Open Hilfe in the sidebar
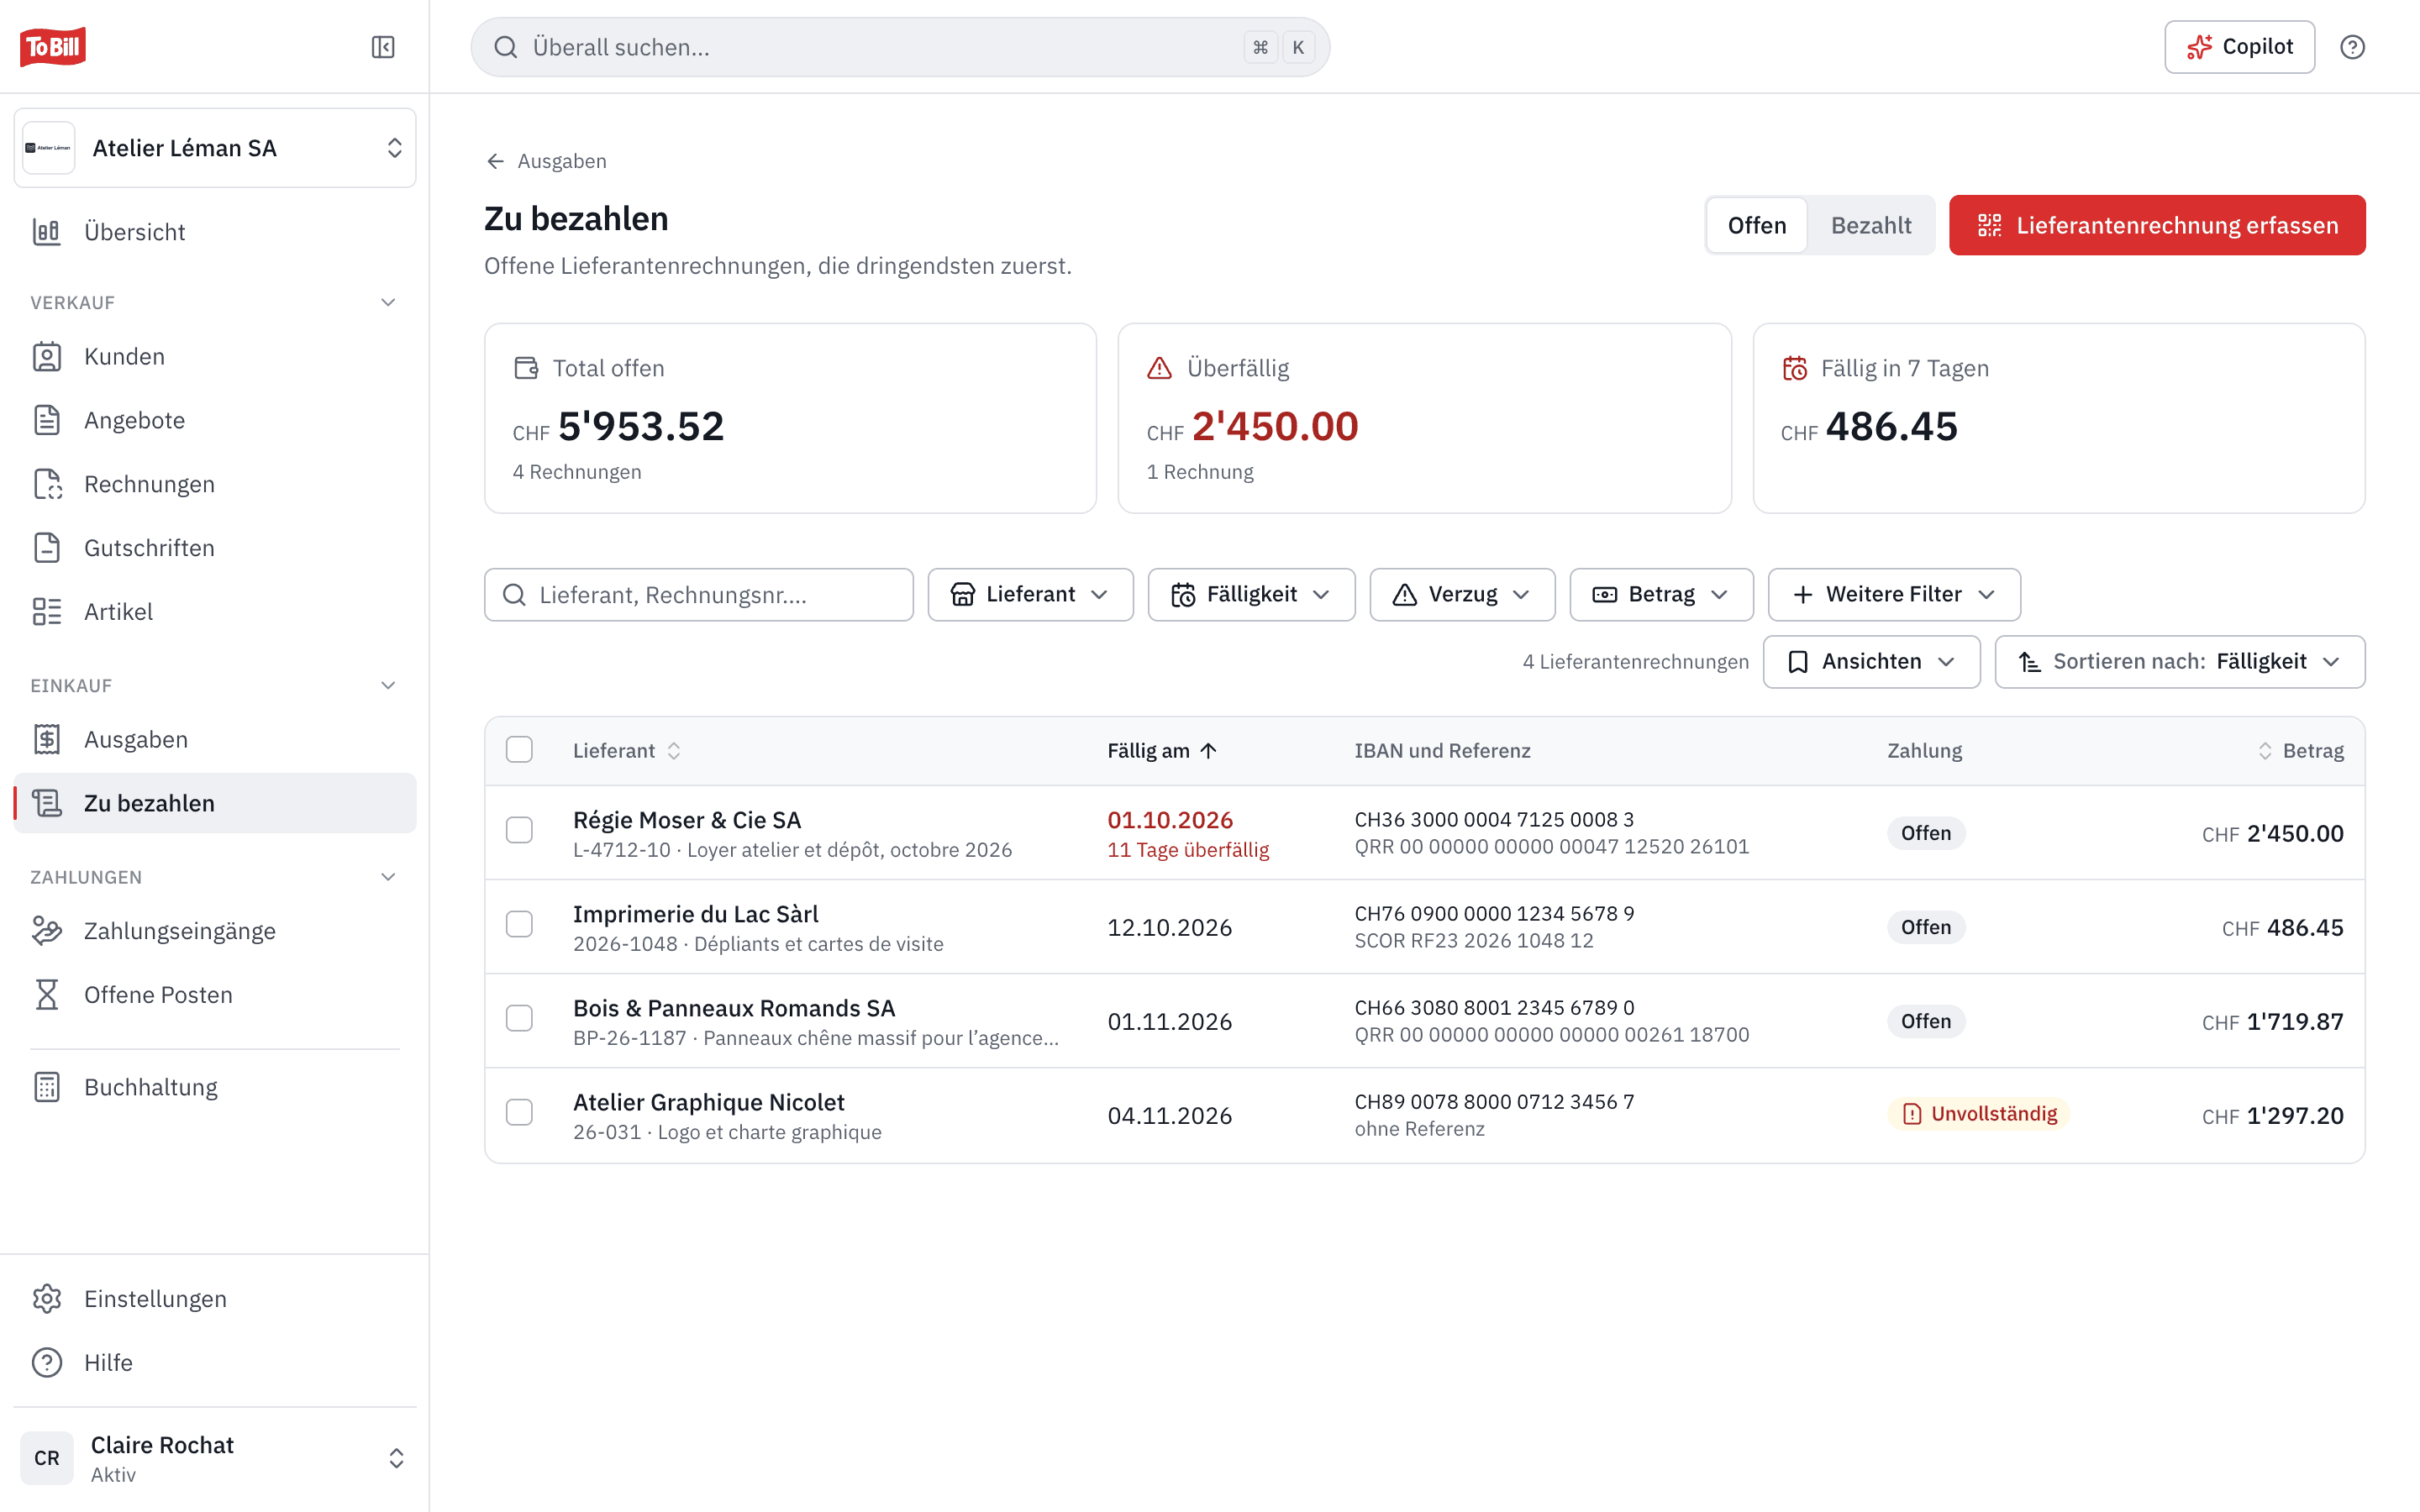The height and width of the screenshot is (1512, 2420). (215, 1363)
